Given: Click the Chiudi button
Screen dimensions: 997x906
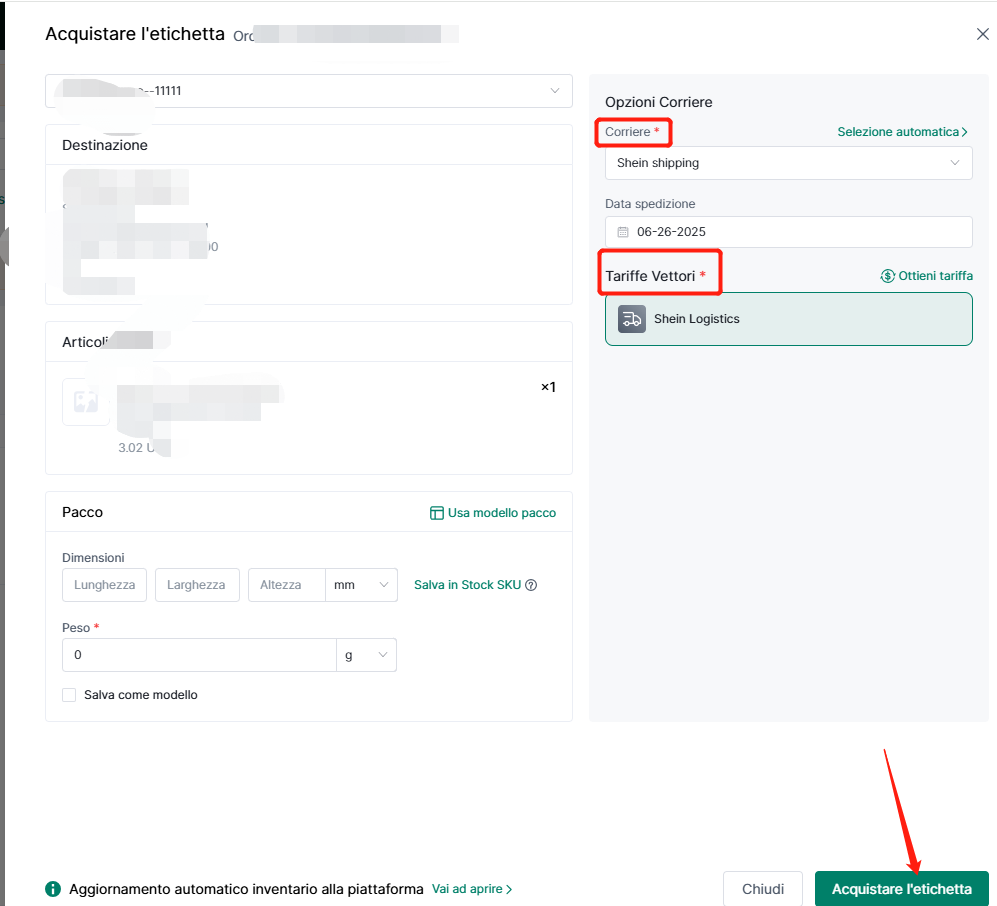Looking at the screenshot, I should click(762, 889).
